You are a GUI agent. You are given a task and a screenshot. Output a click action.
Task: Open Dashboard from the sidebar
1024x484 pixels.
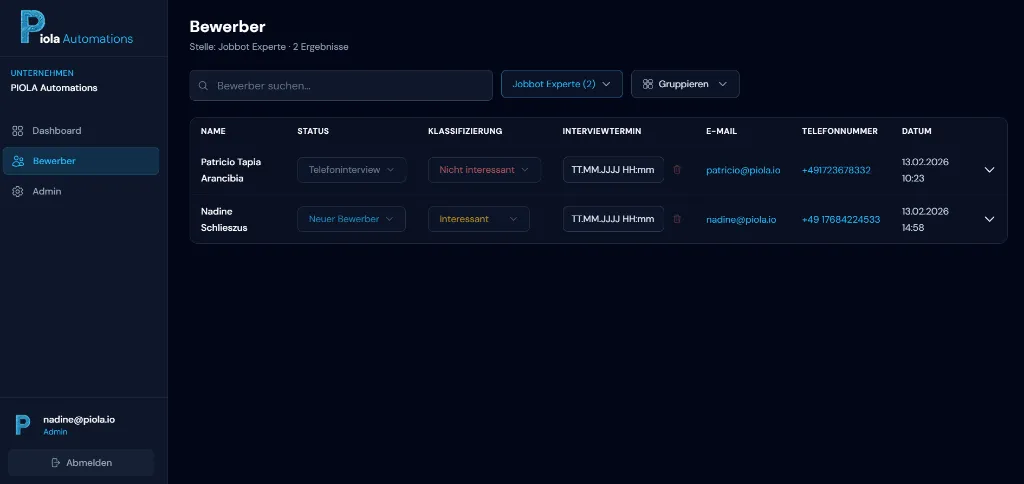56,131
